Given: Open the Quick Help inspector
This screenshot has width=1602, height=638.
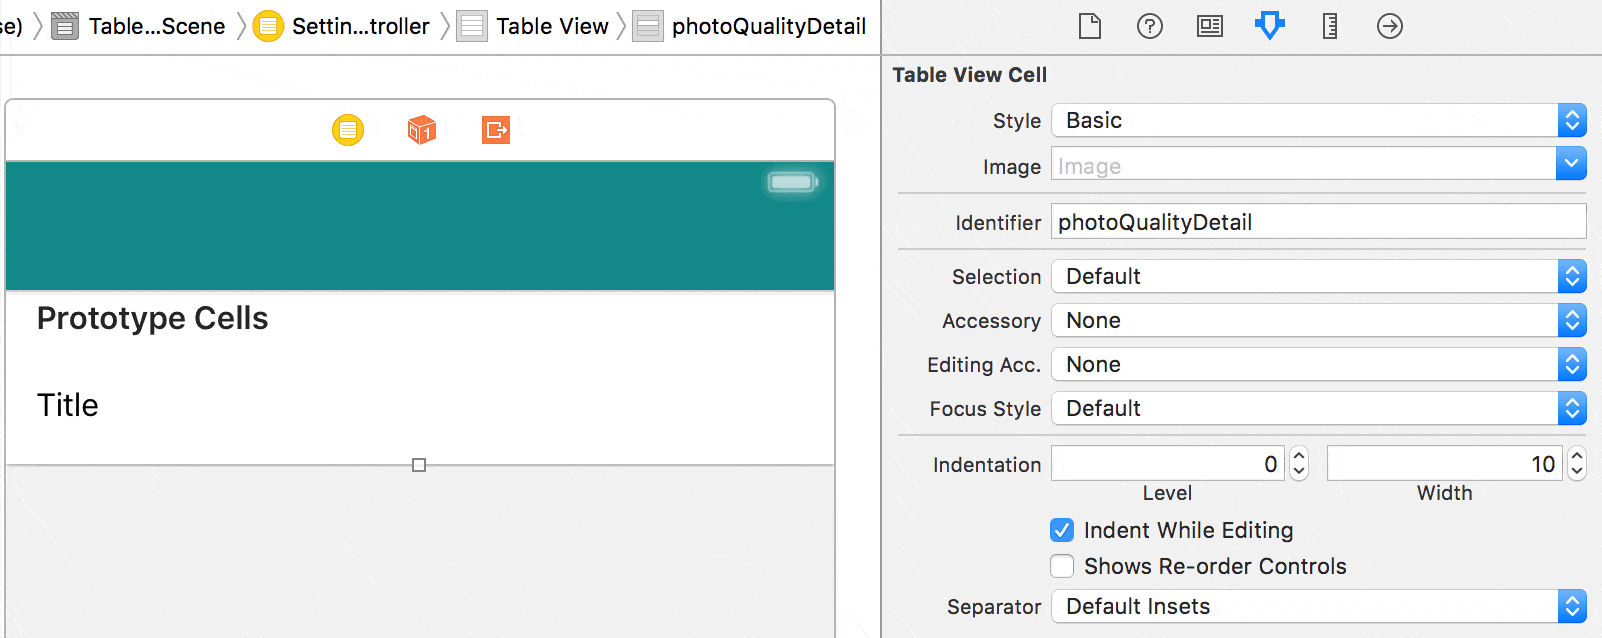Looking at the screenshot, I should [x=1150, y=26].
